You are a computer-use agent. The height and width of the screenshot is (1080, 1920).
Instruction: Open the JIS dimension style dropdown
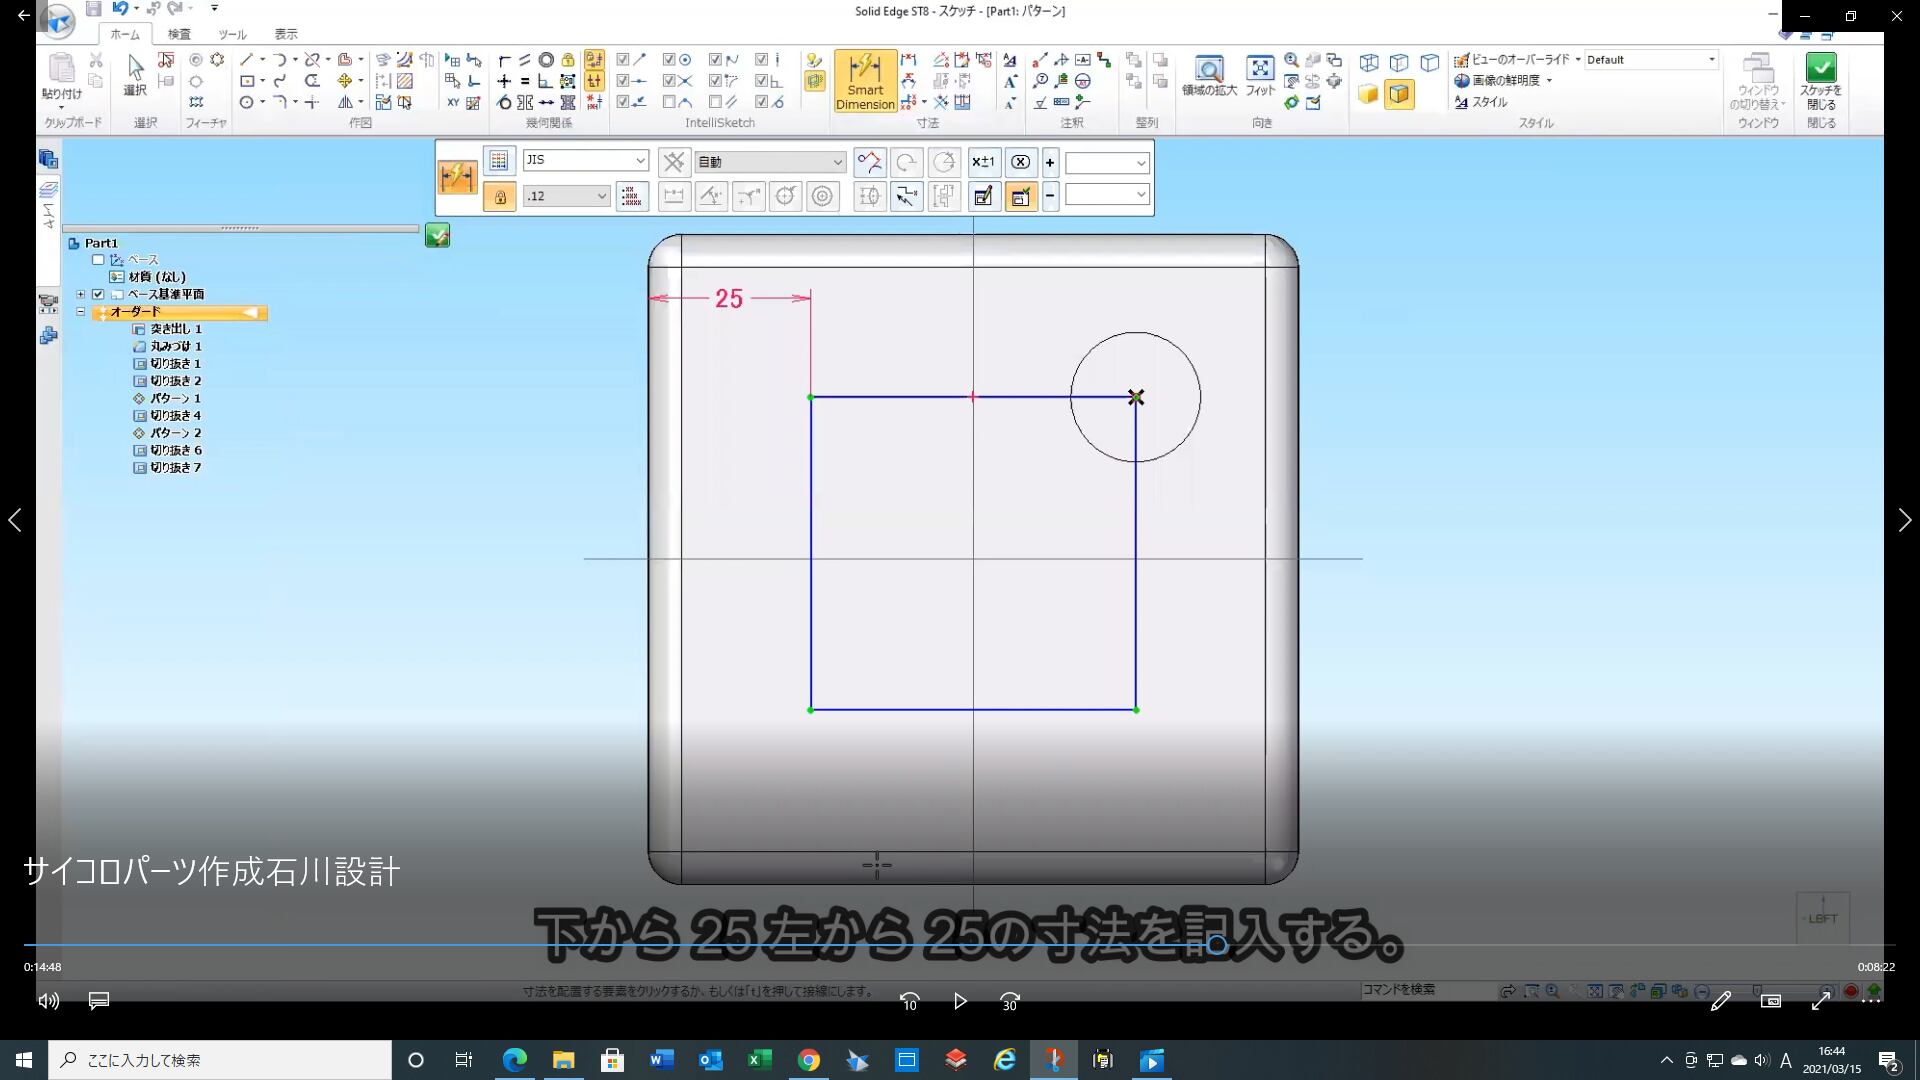pyautogui.click(x=640, y=161)
